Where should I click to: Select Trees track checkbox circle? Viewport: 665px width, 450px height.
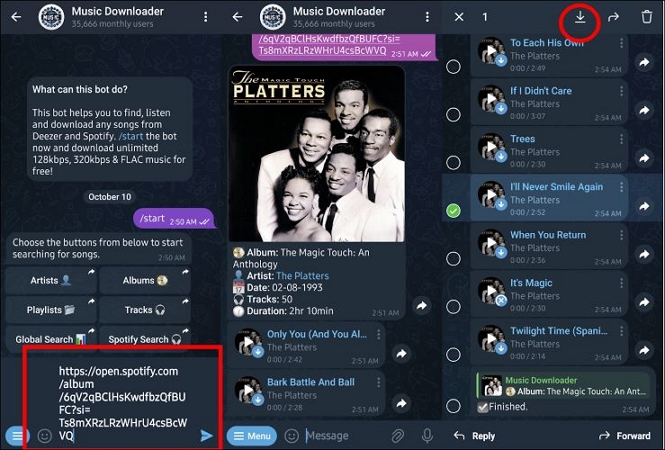453,162
